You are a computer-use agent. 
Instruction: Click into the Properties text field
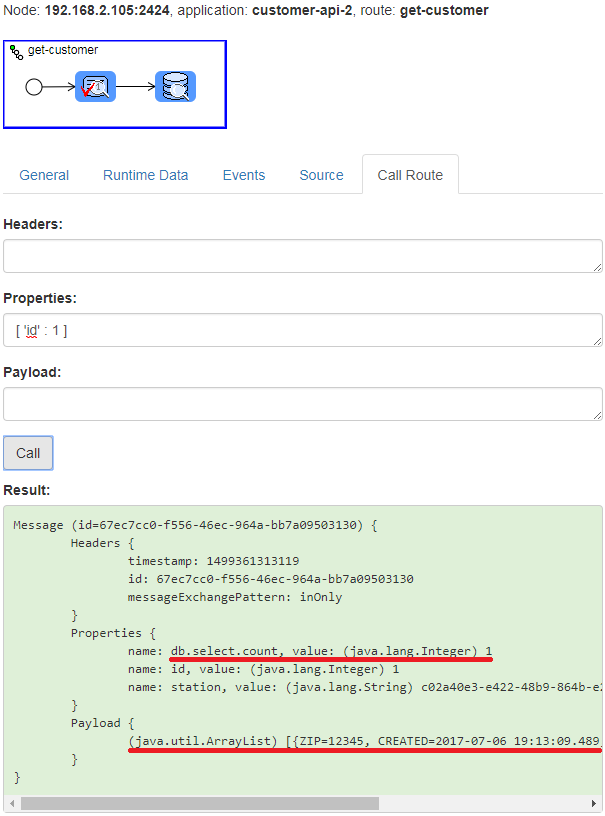click(300, 330)
